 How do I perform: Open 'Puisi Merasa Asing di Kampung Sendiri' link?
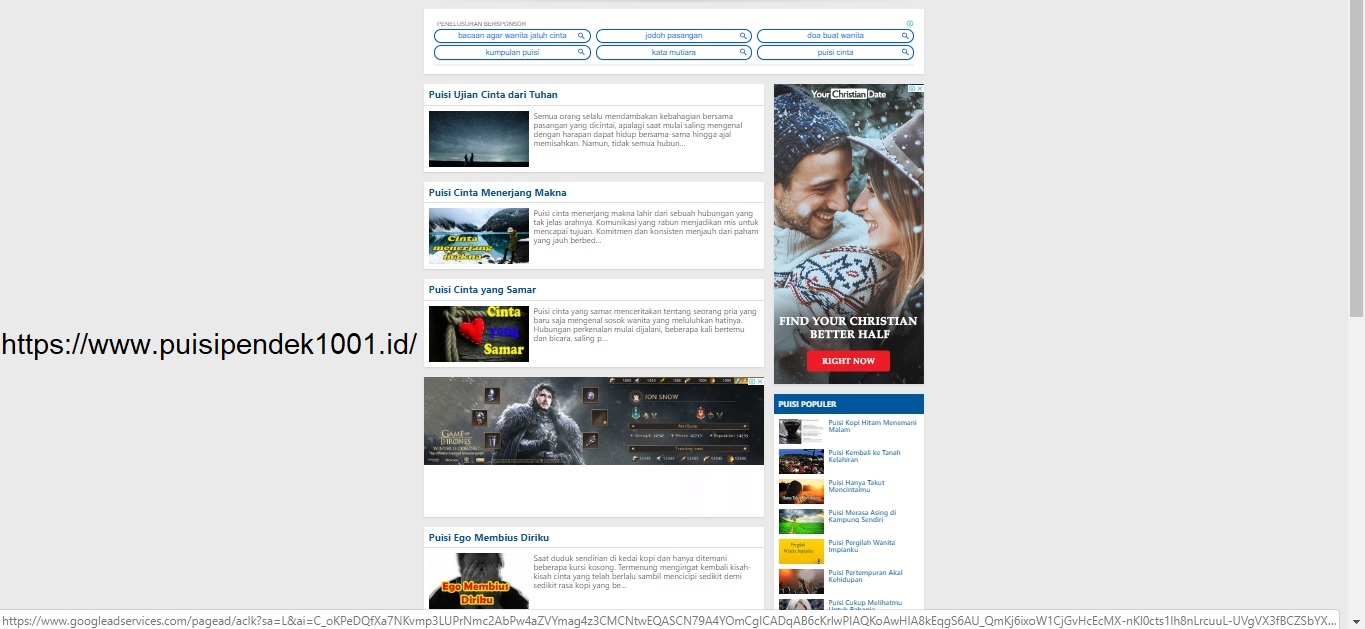tap(862, 516)
